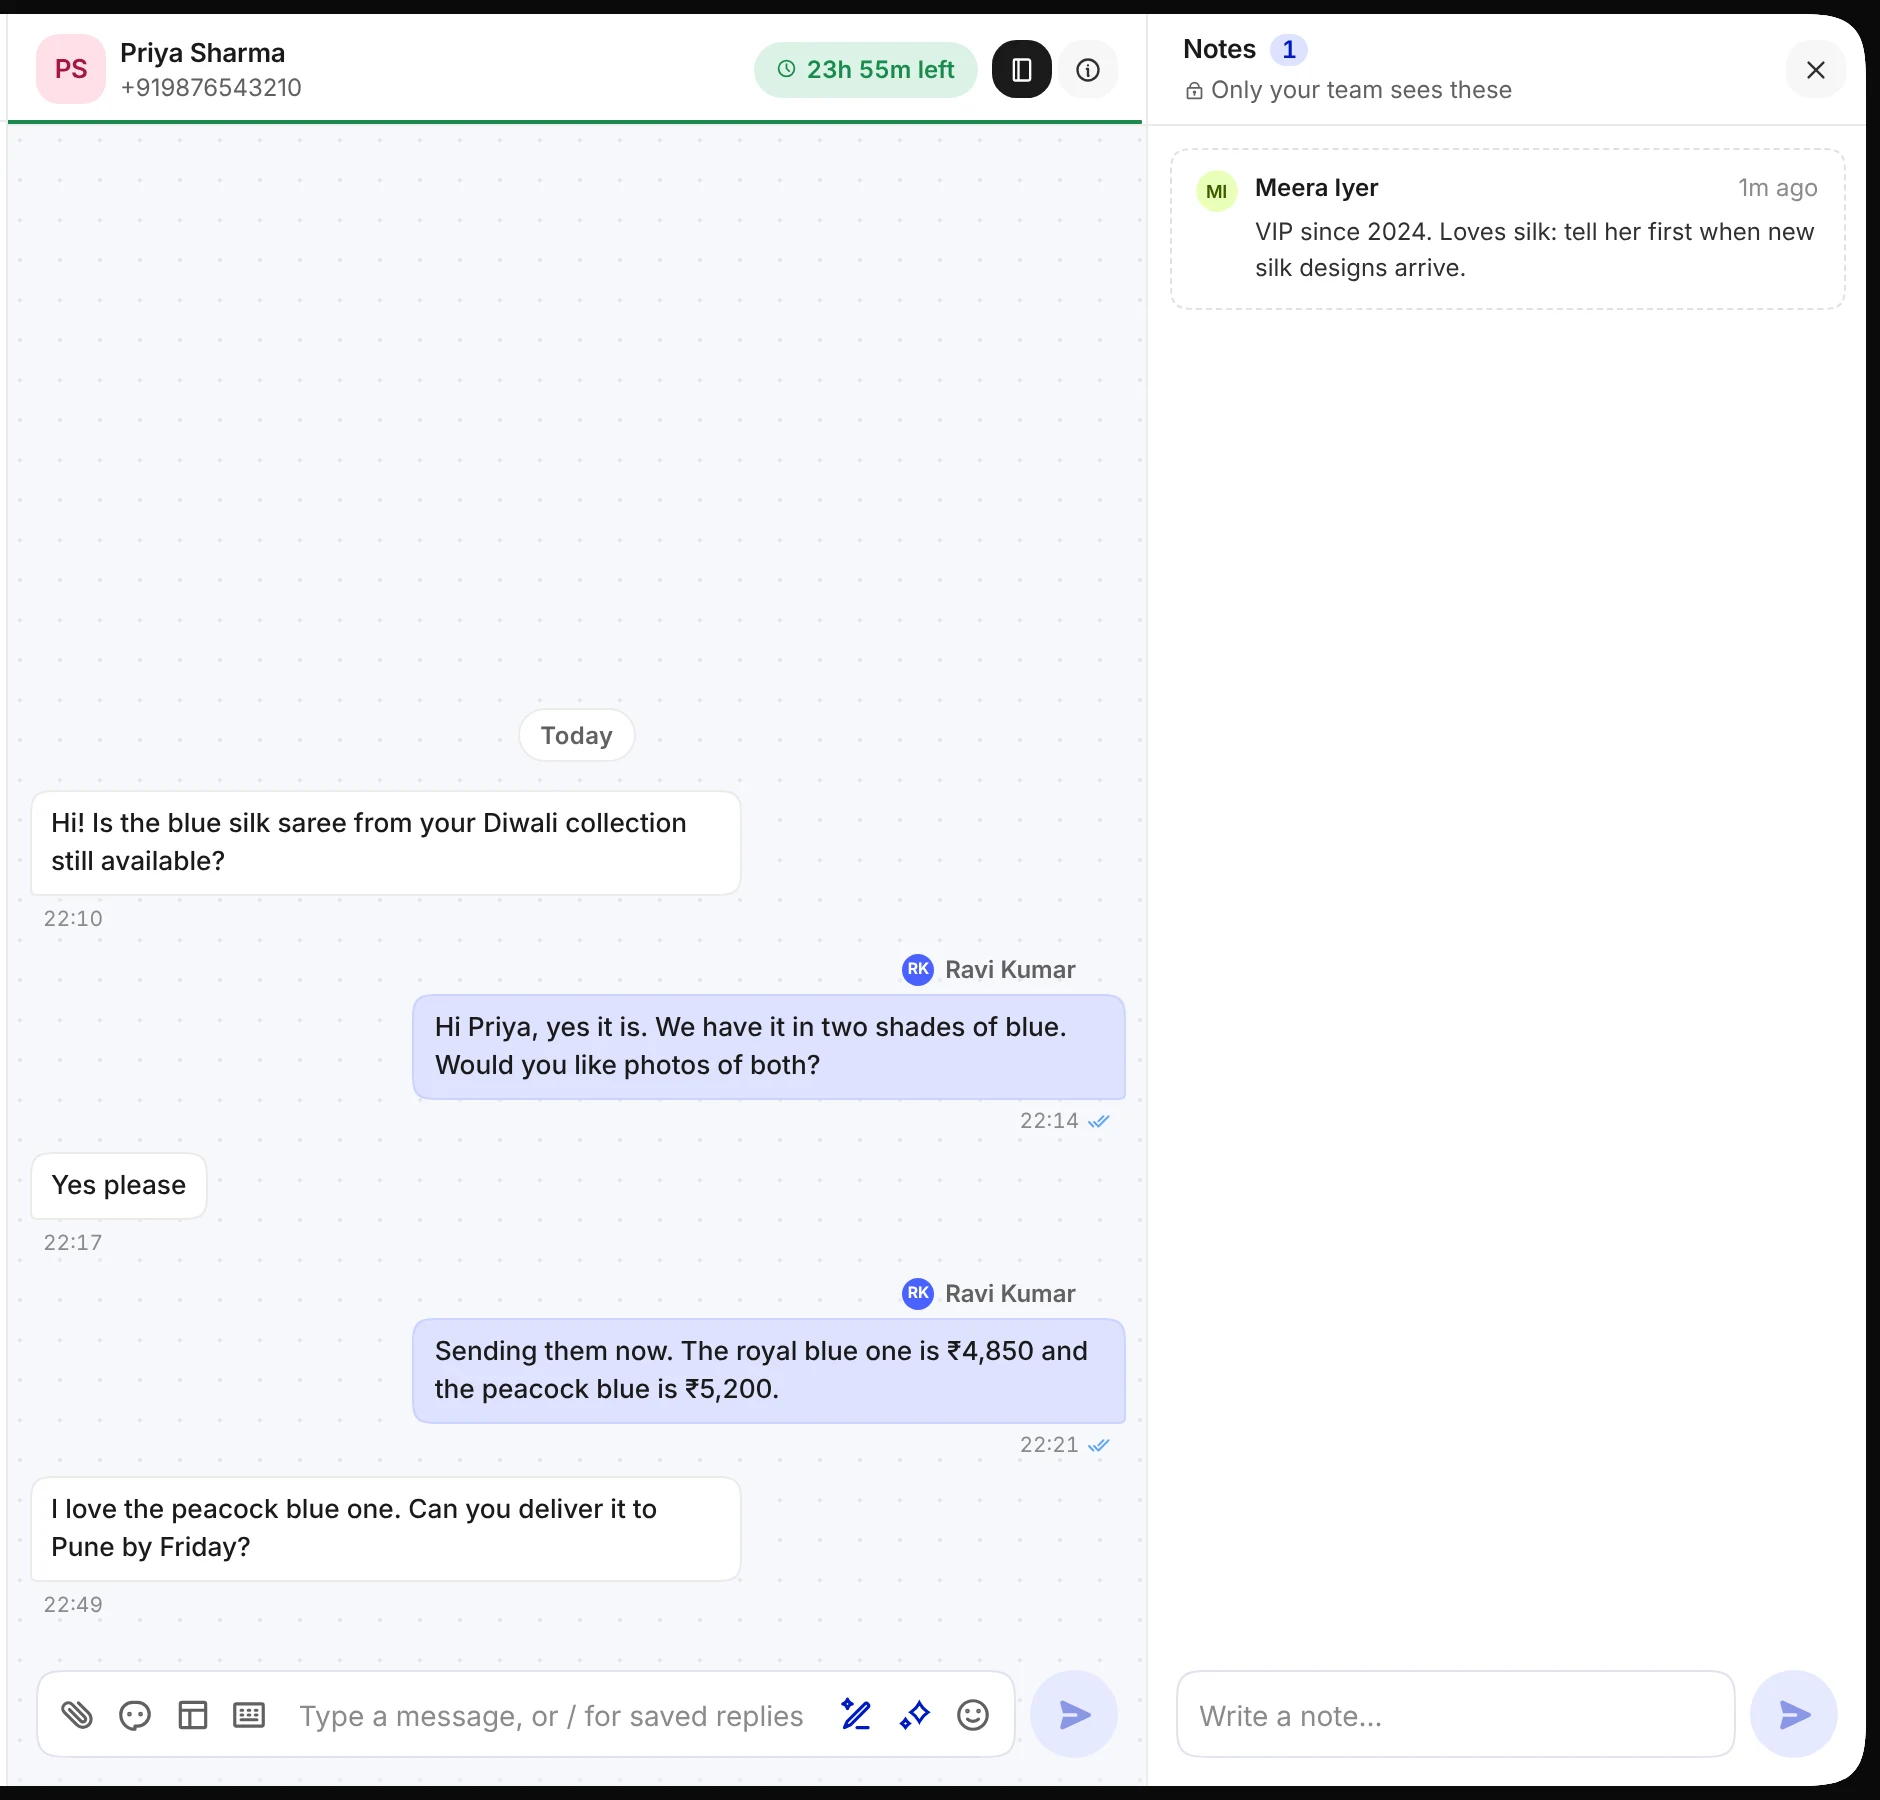Click the message asking delivery to Pune

386,1528
